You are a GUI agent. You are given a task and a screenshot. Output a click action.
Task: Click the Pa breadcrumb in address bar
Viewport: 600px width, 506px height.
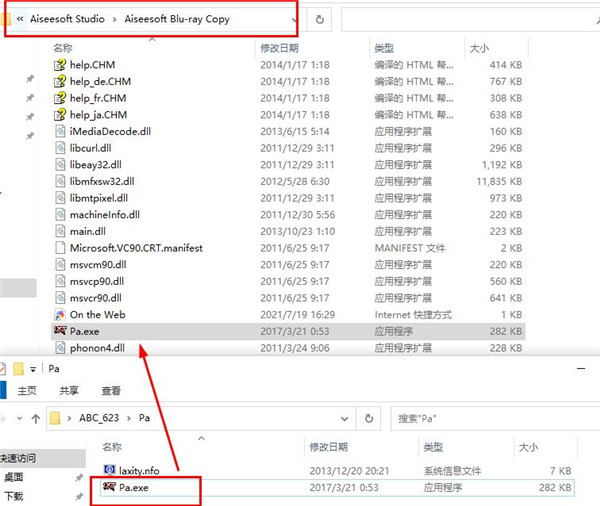[144, 418]
